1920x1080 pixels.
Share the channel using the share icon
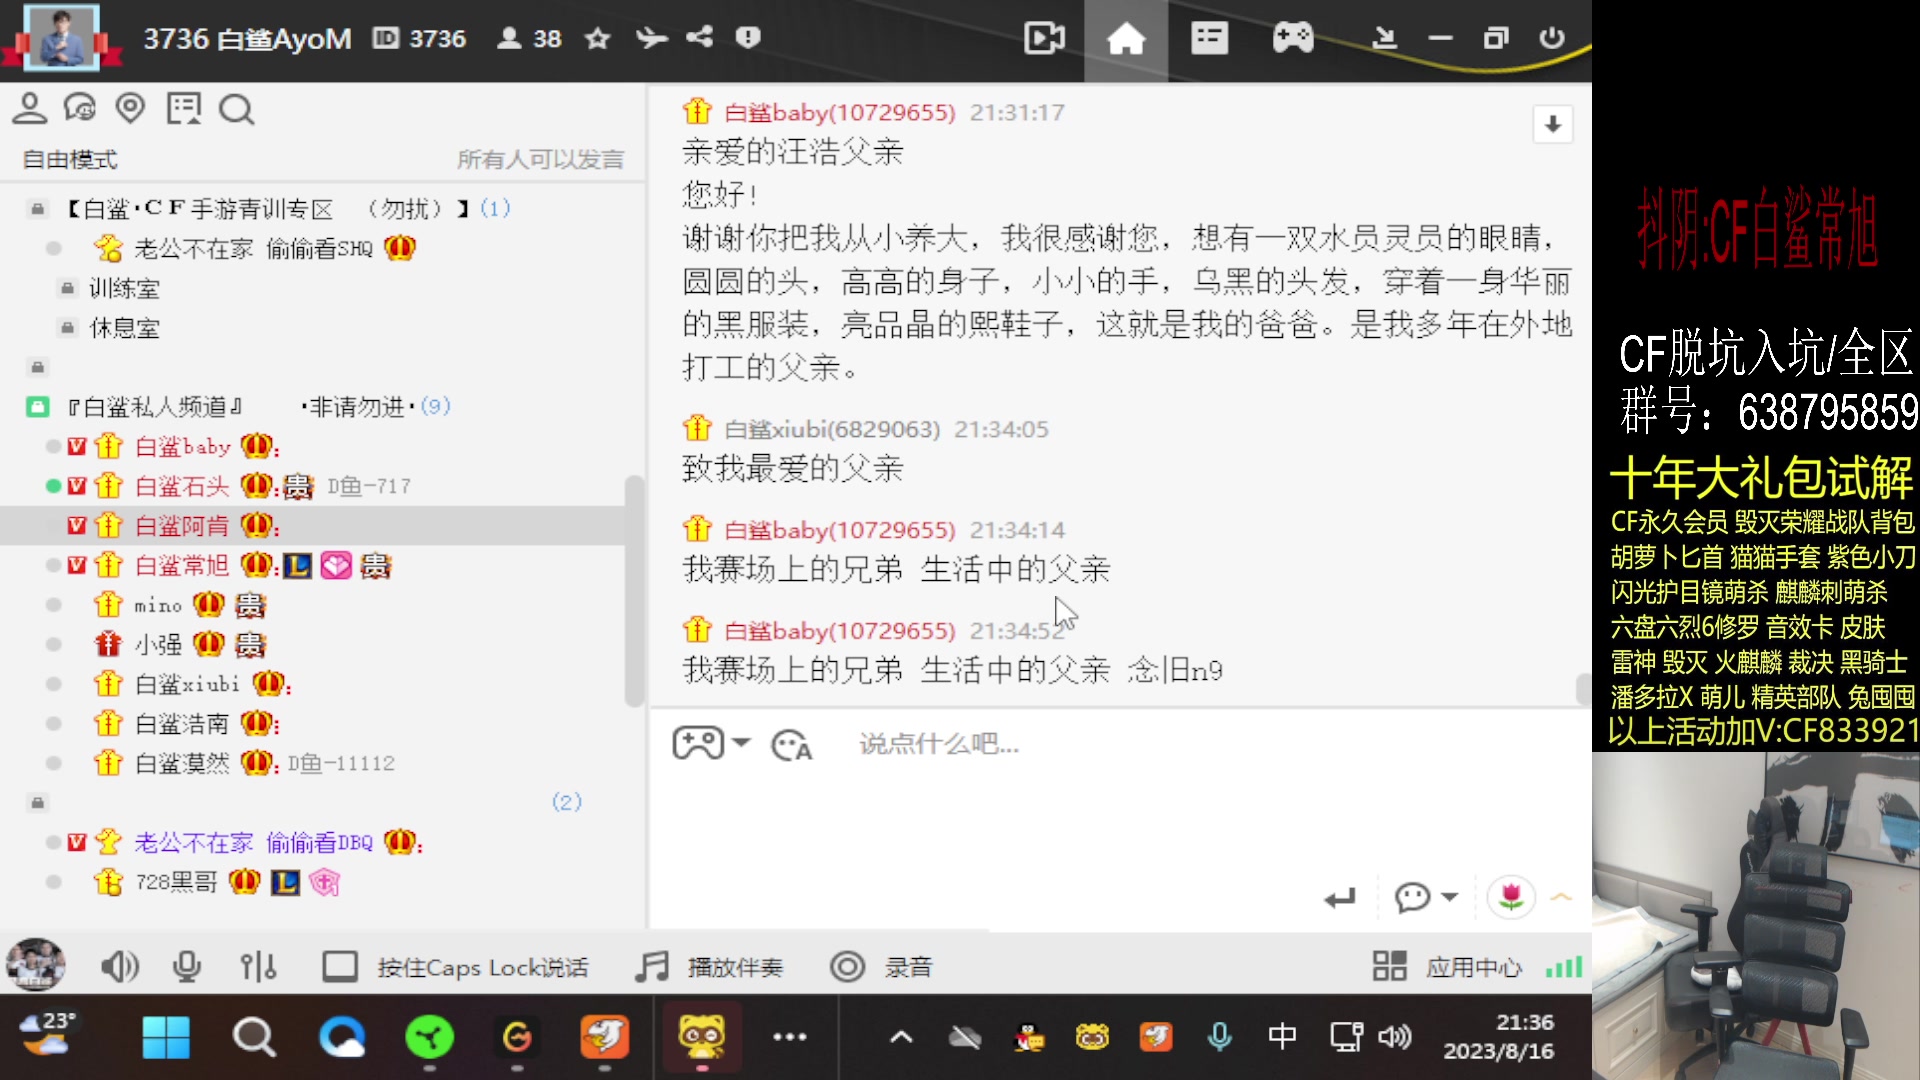pos(699,38)
